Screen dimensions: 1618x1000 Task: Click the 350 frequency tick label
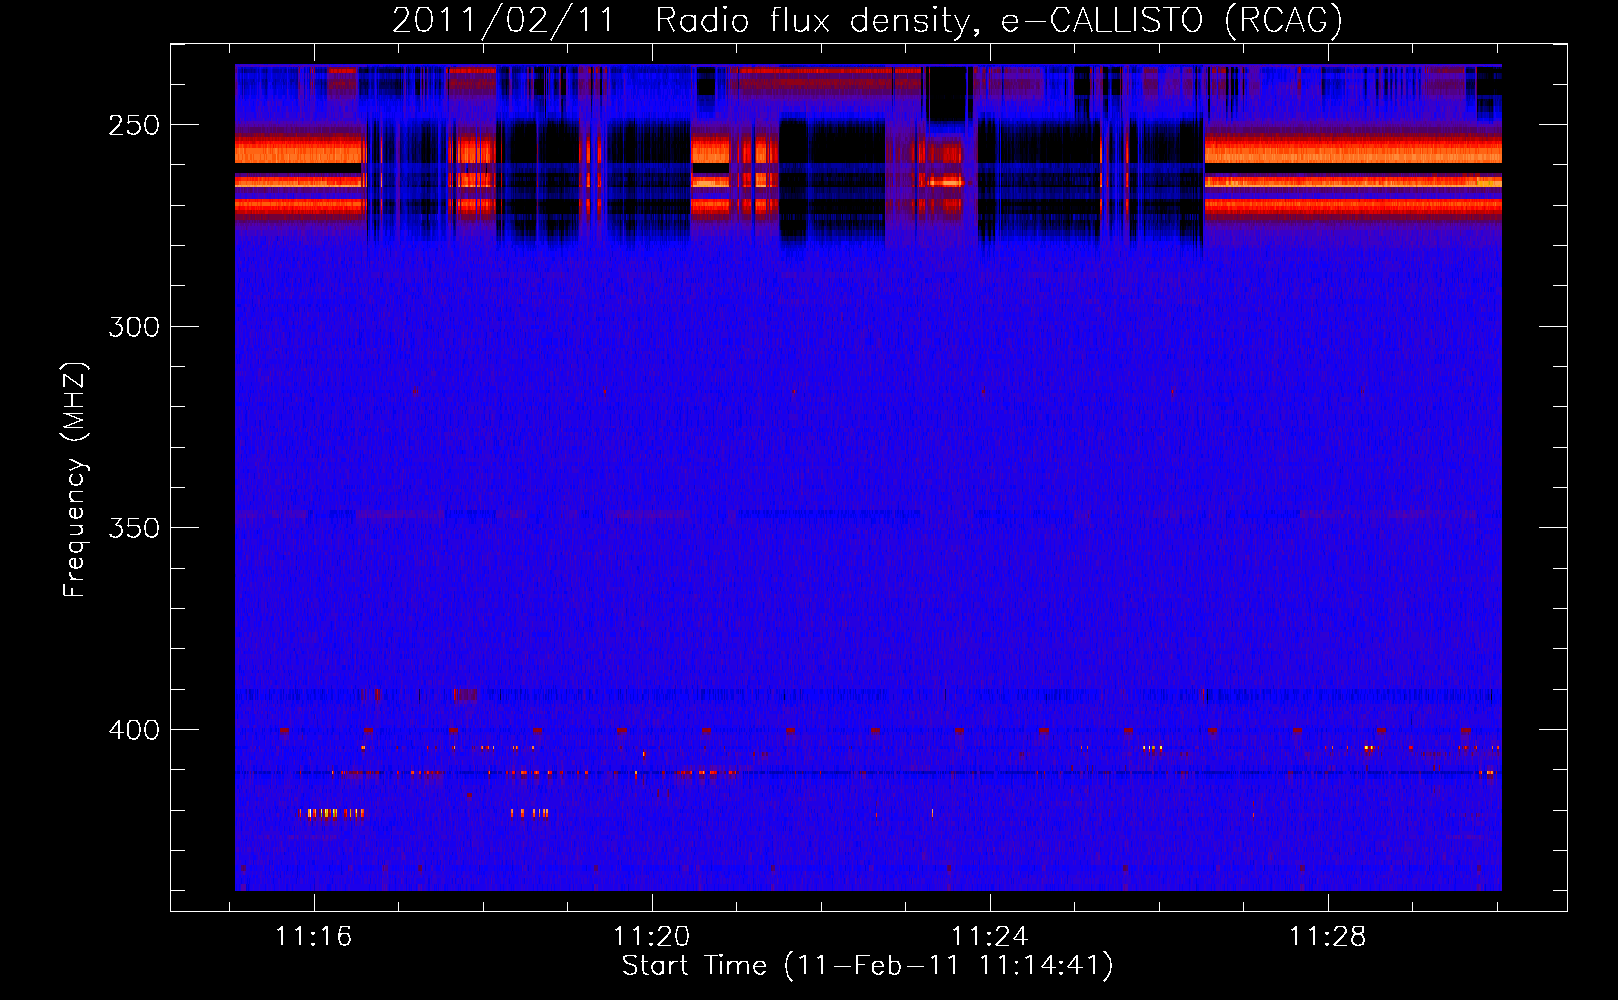[134, 528]
